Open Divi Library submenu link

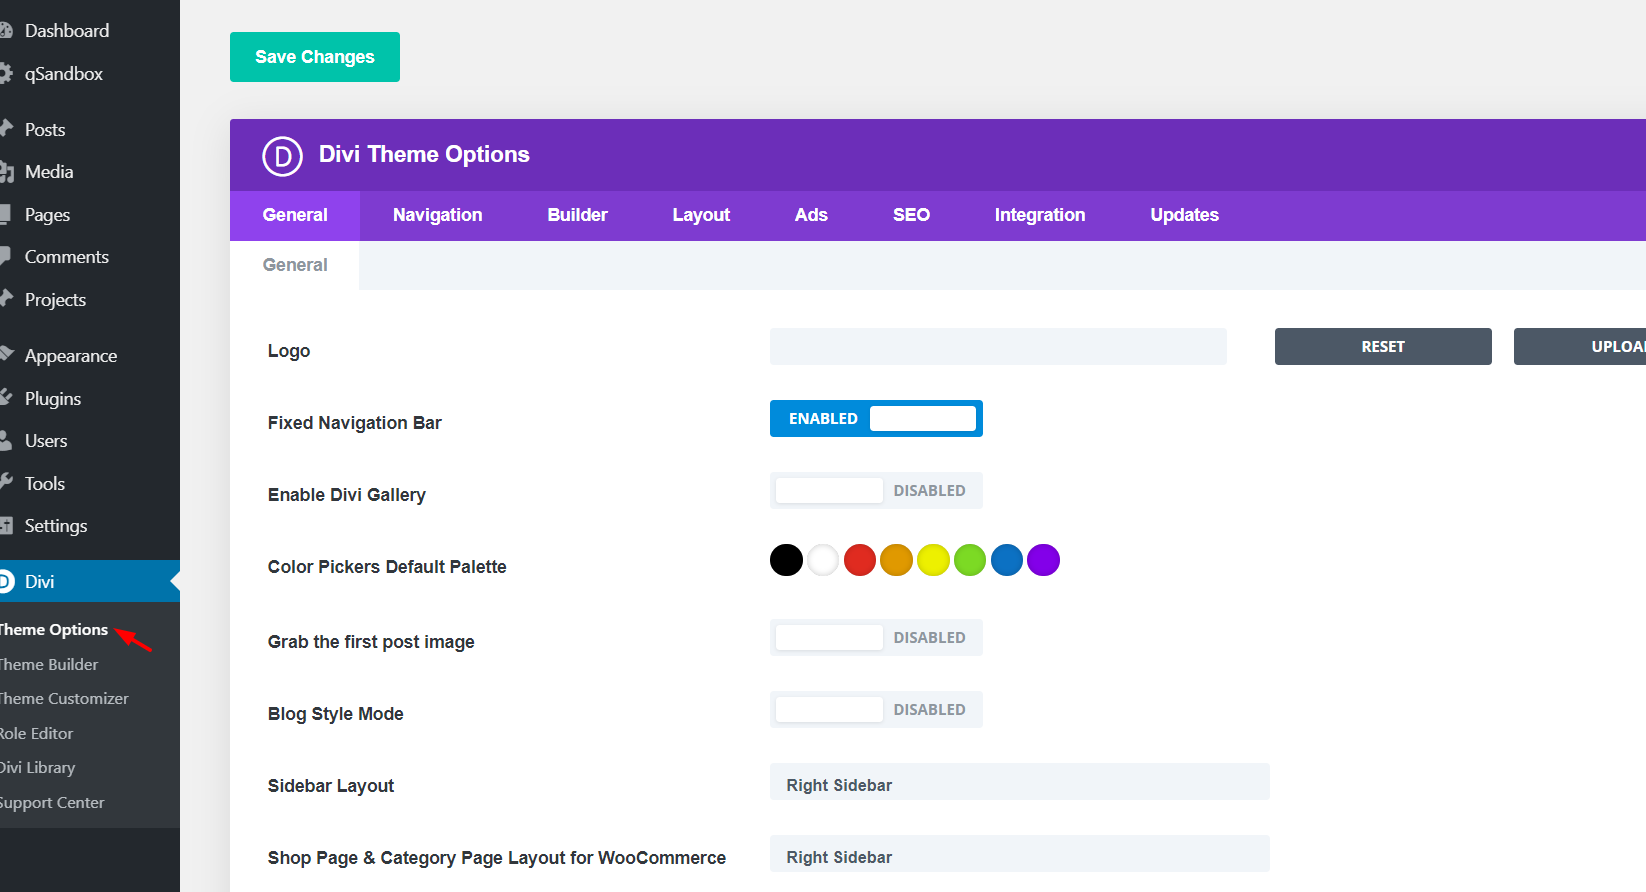[x=38, y=768]
